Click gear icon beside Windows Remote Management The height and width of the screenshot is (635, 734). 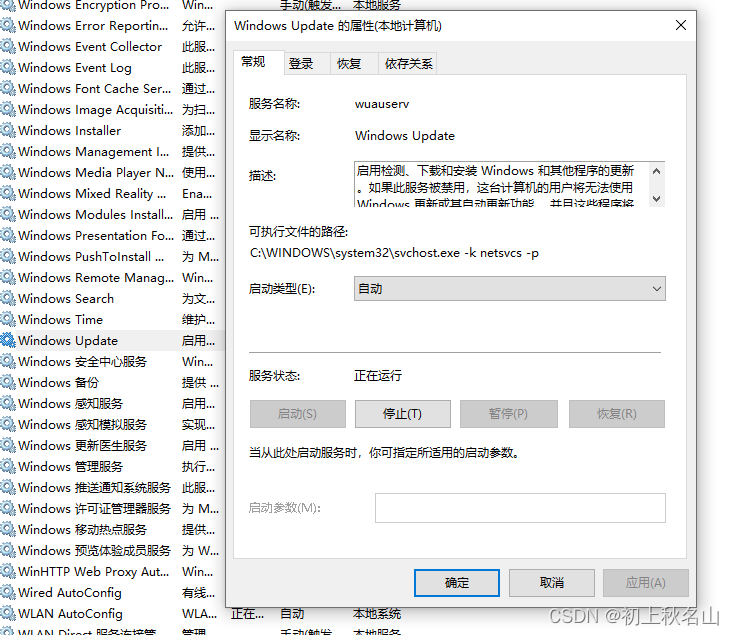[x=8, y=277]
